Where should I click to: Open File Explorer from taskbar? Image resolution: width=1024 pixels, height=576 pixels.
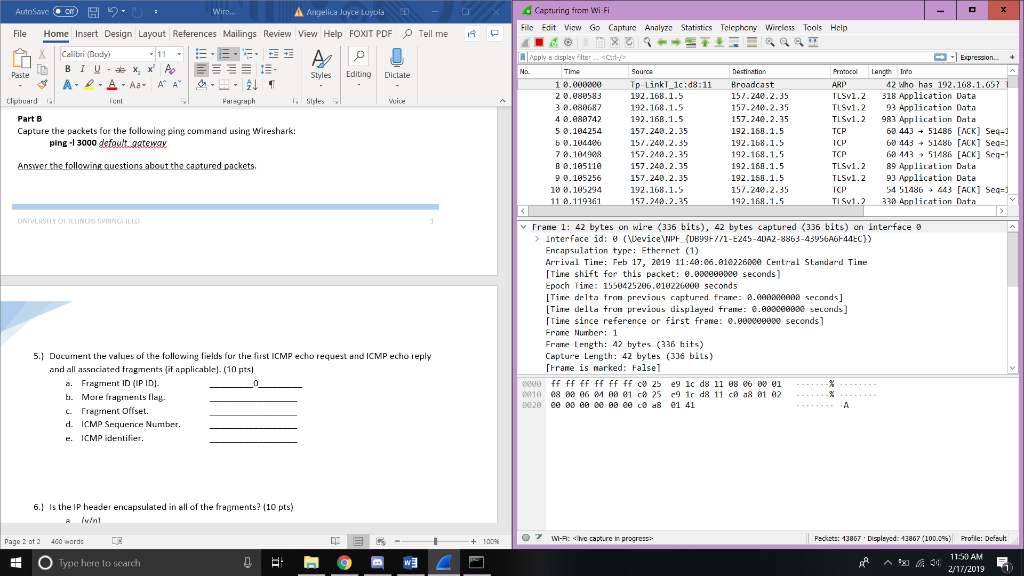point(311,562)
